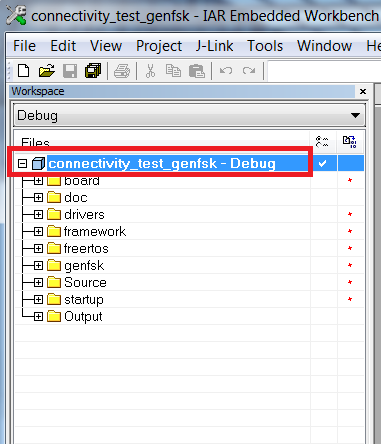Click the Undo arrow icon
The image size is (381, 444).
point(226,71)
